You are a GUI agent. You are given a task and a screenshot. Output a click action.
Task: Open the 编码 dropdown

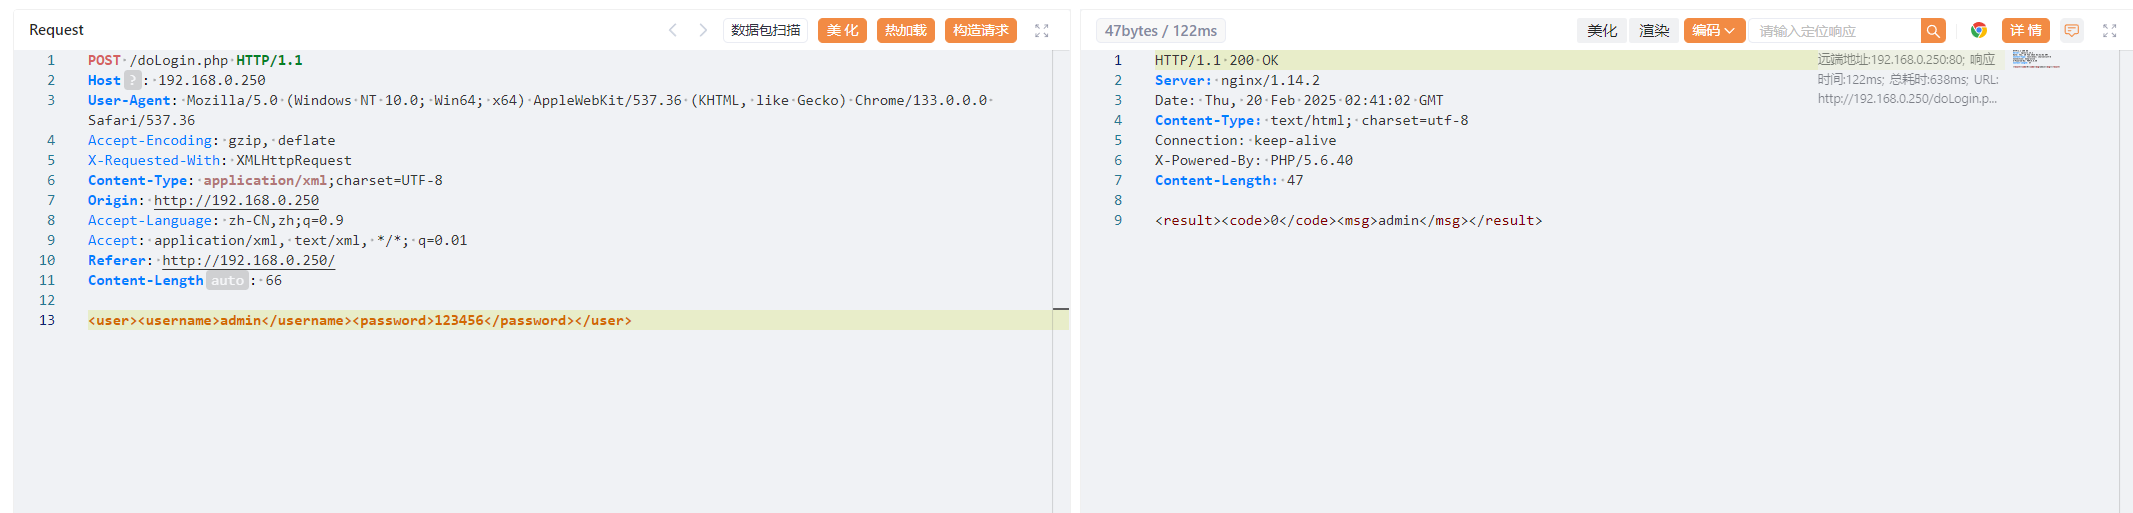[x=1714, y=31]
